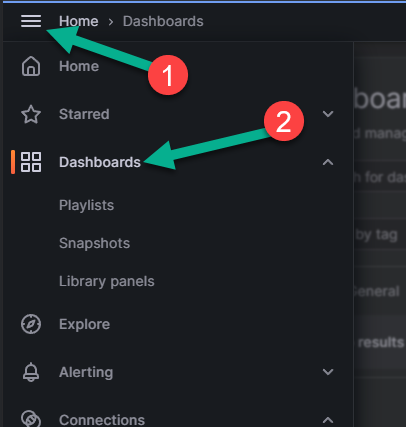Screen dimensions: 406x427
Task: Open the Explore menu item
Action: pos(84,324)
